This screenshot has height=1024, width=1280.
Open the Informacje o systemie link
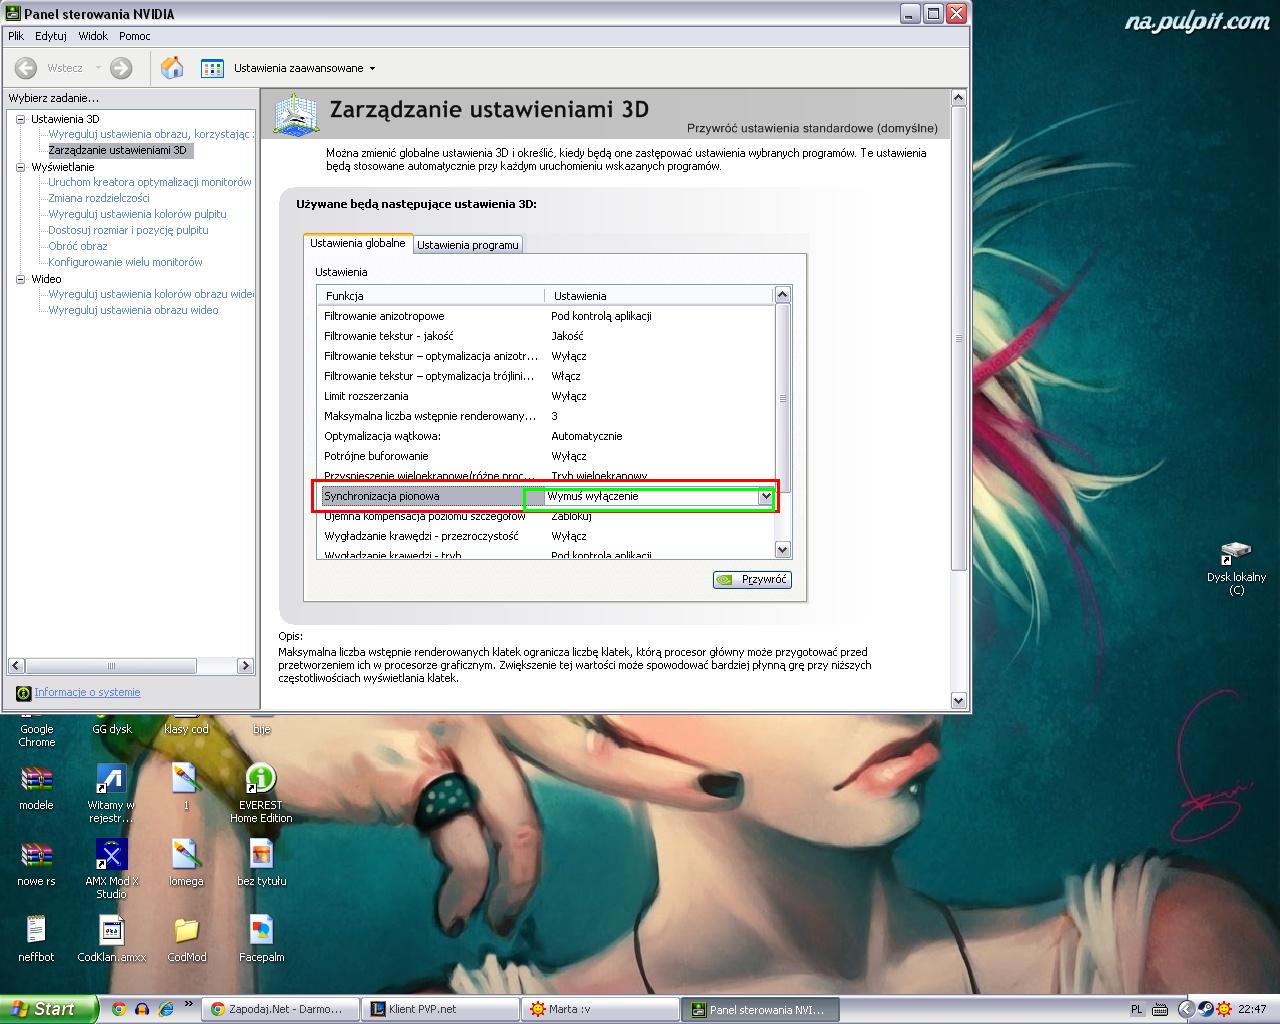[x=87, y=692]
